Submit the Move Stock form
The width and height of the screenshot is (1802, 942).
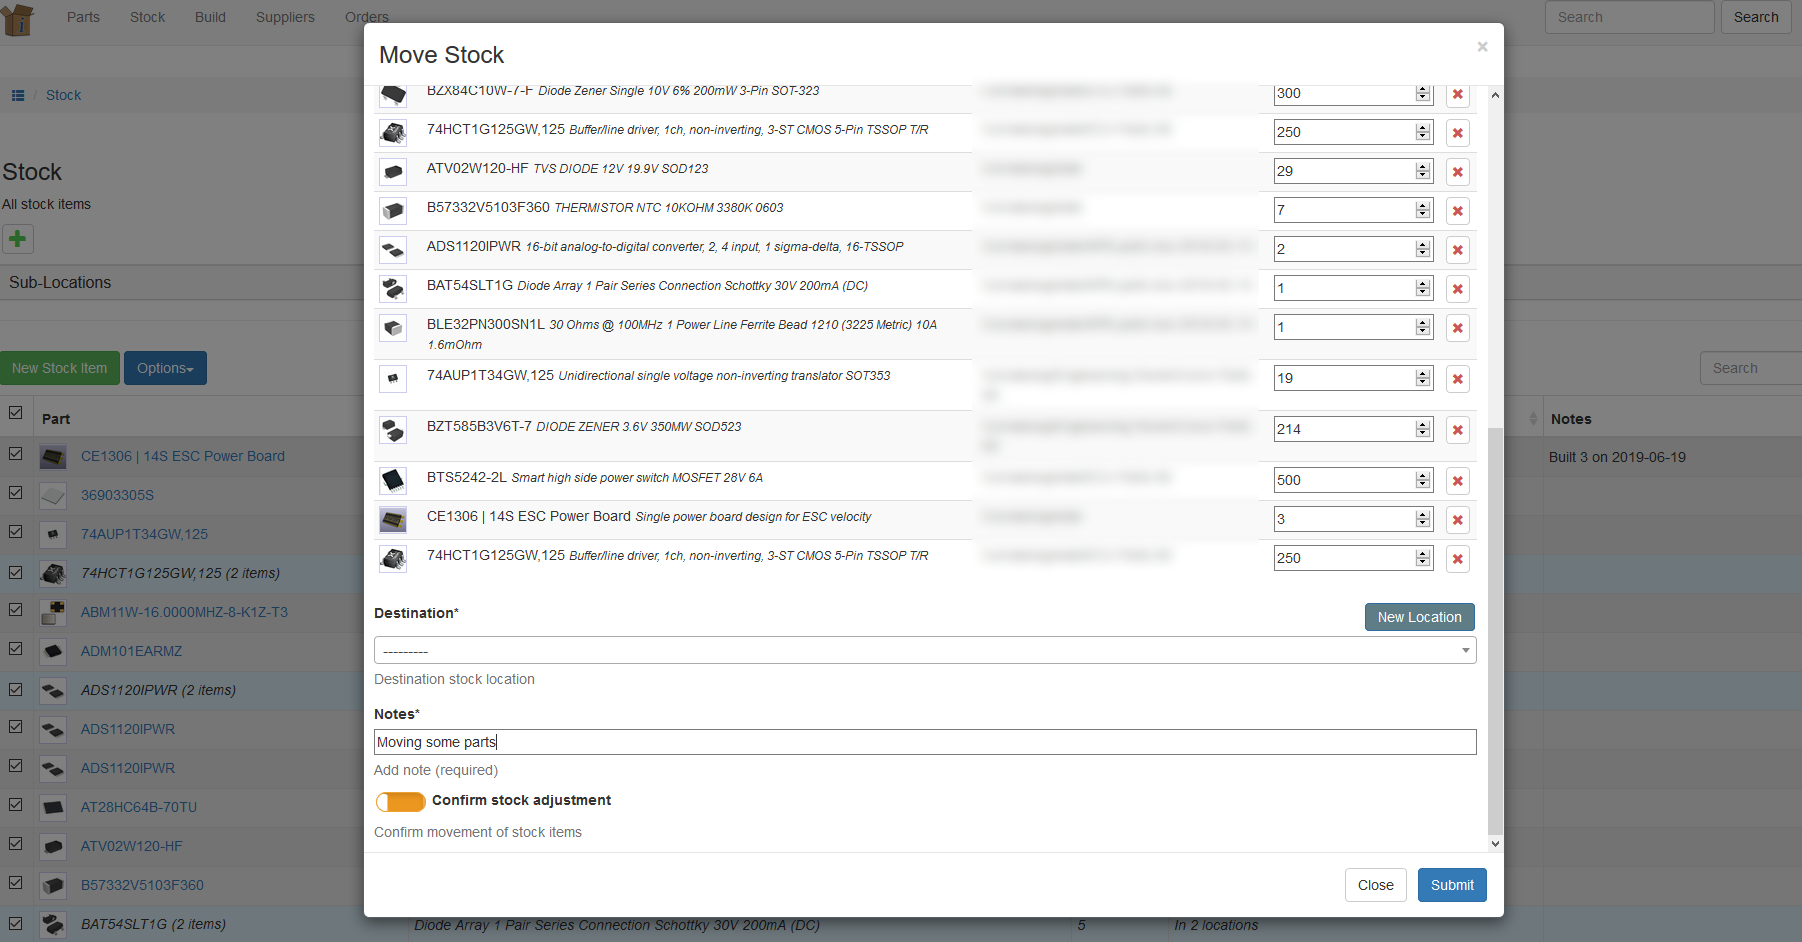1451,885
